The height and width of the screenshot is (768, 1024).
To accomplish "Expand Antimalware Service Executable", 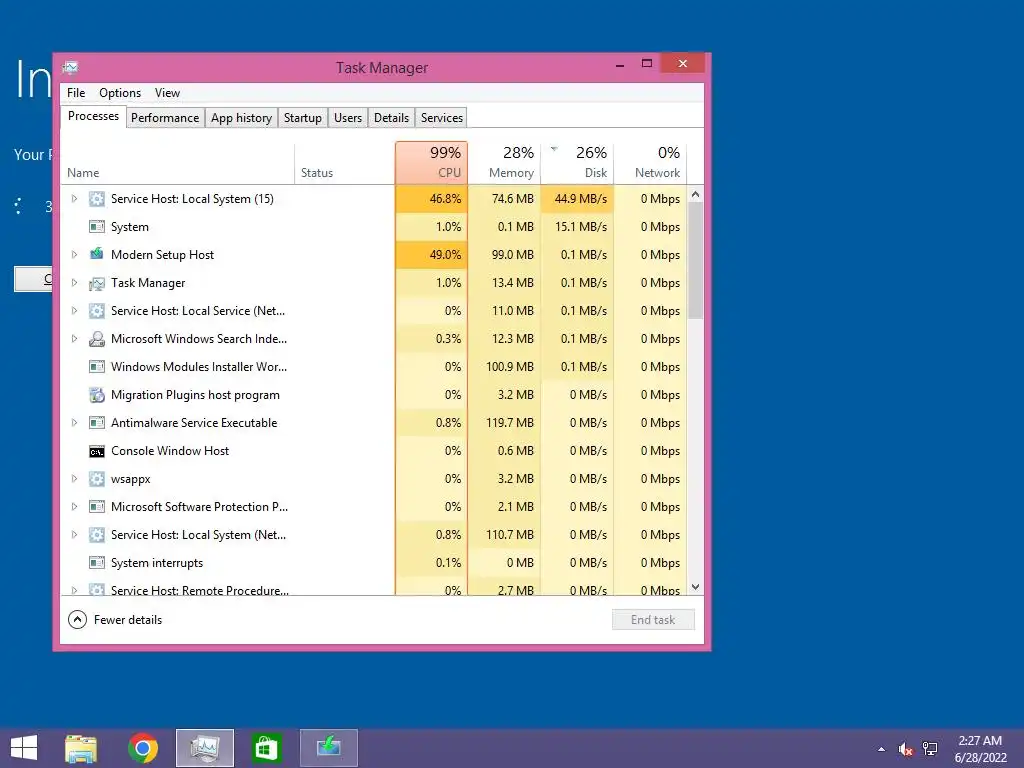I will (74, 423).
